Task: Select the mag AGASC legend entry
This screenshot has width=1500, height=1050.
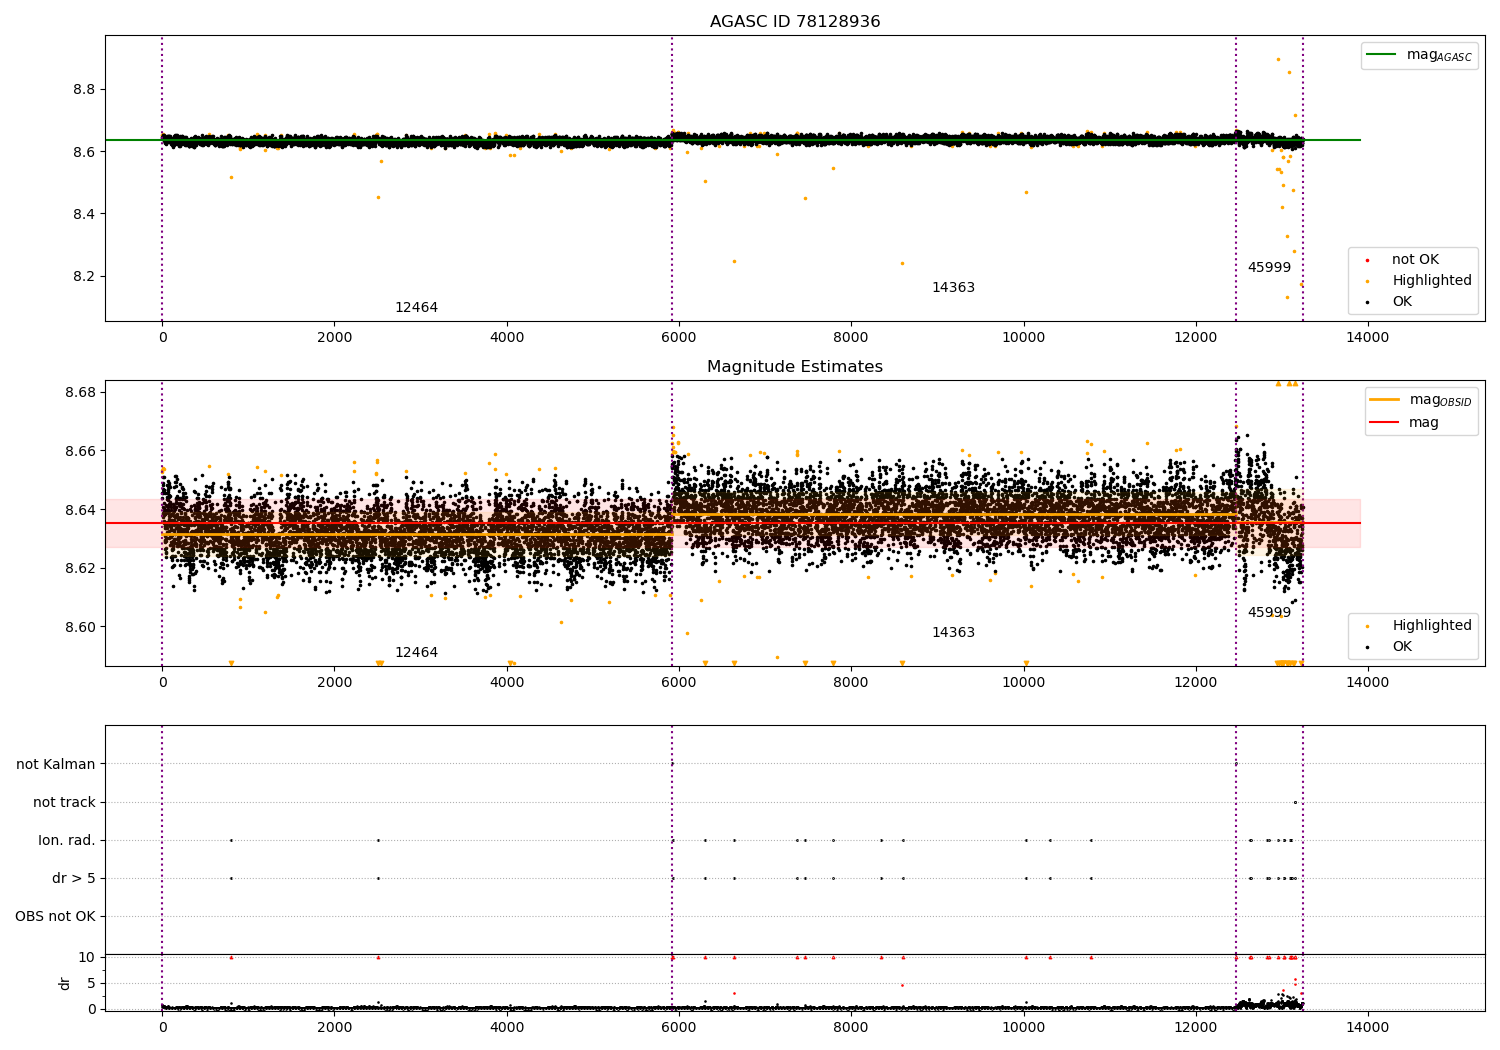Action: pos(1420,55)
